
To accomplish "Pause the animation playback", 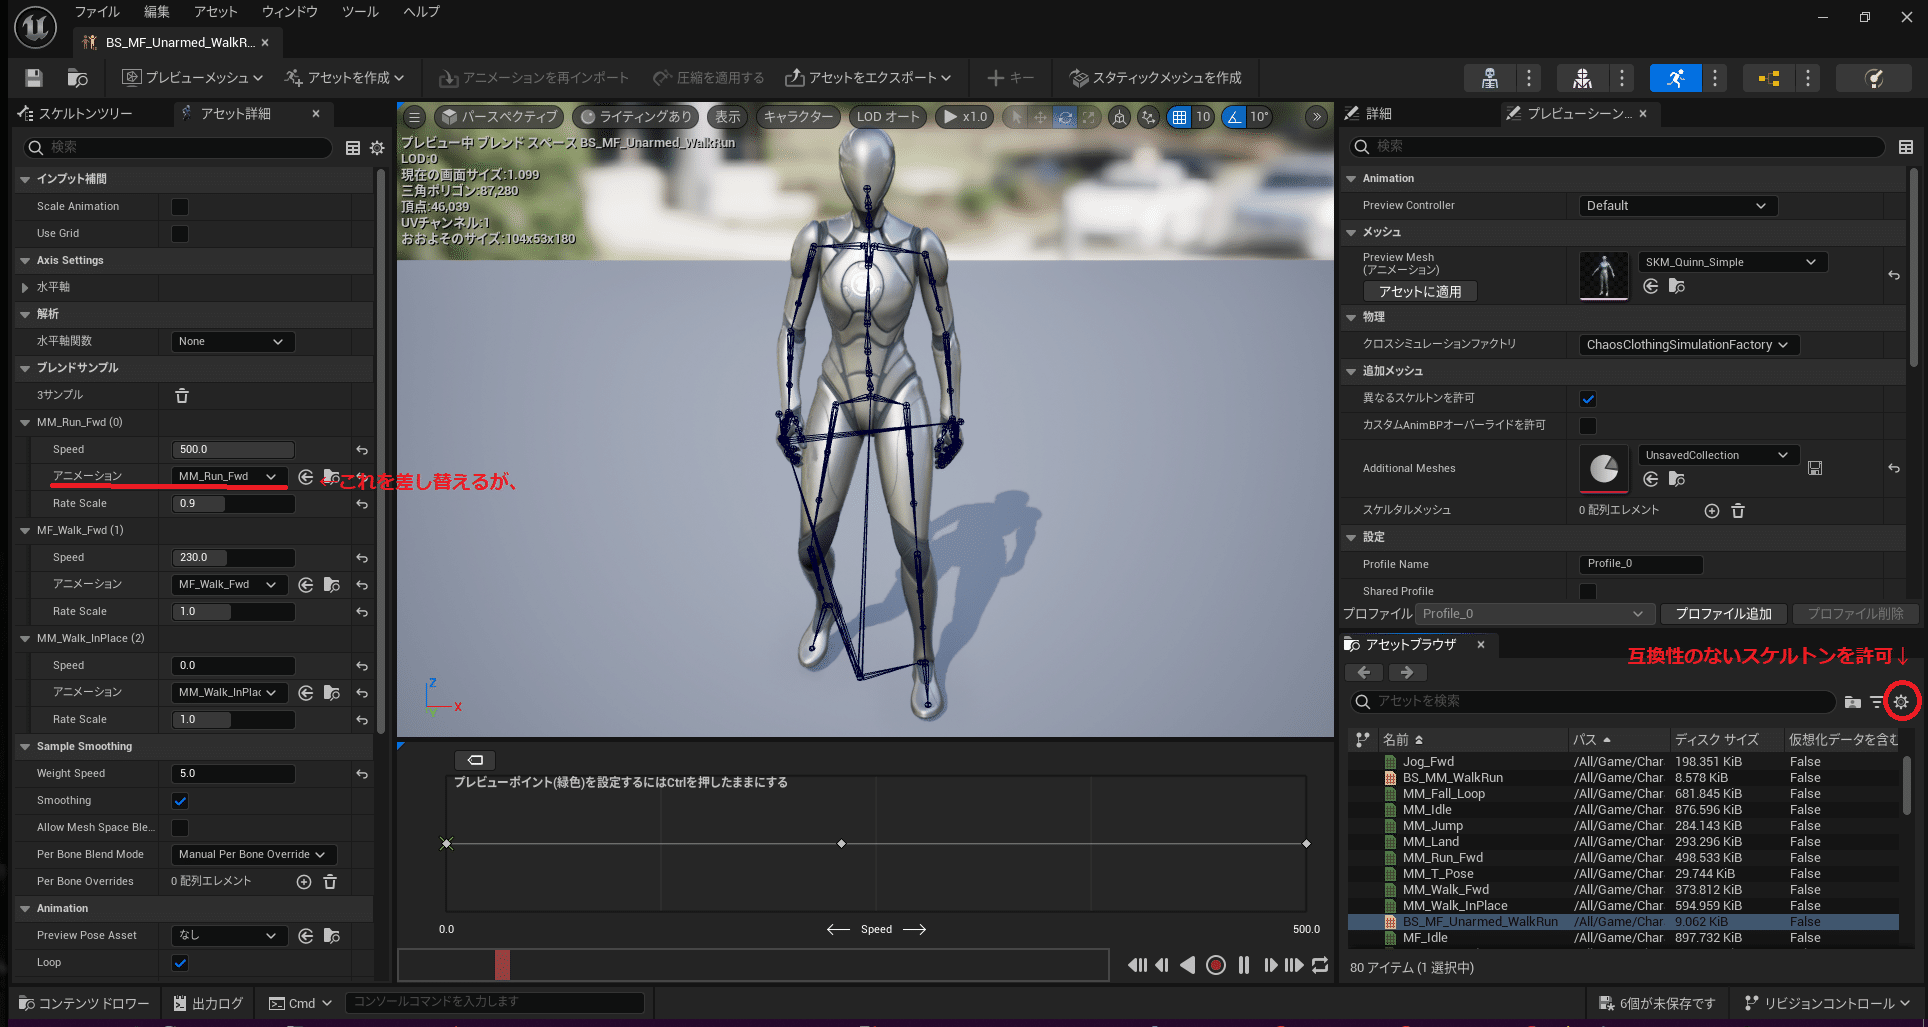I will 1244,965.
